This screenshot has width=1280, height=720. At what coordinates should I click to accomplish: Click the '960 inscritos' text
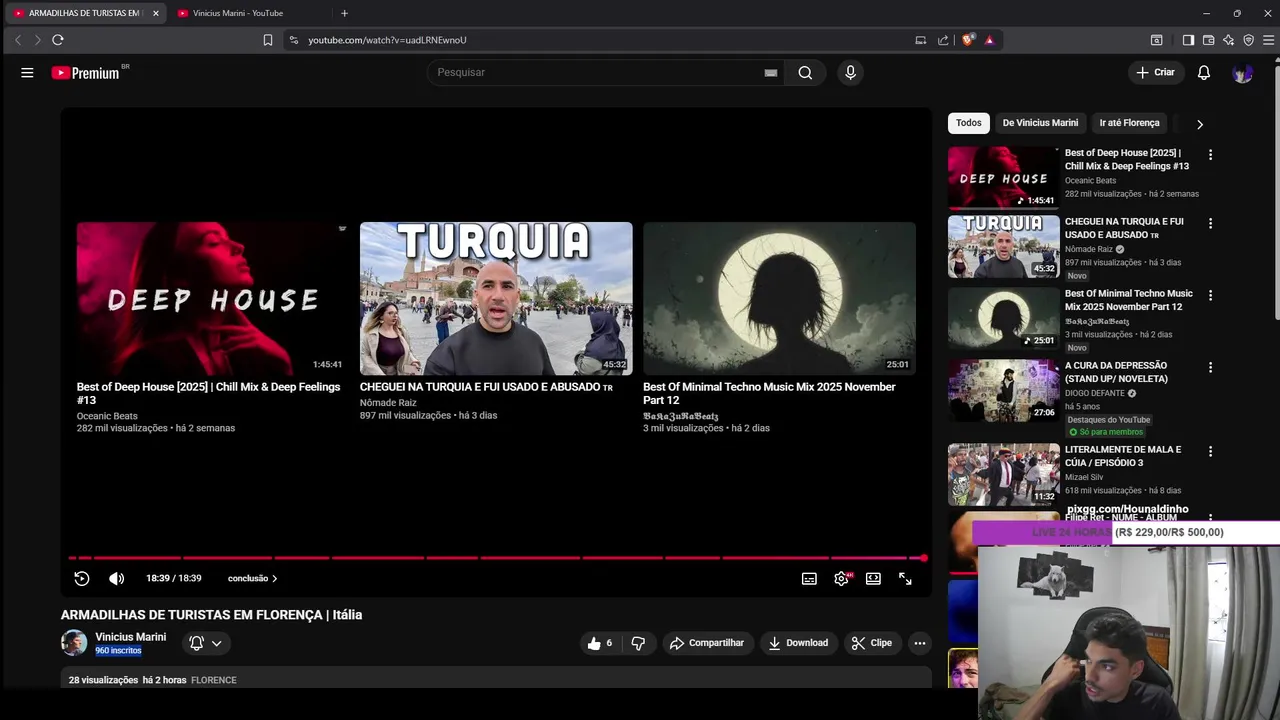(118, 651)
